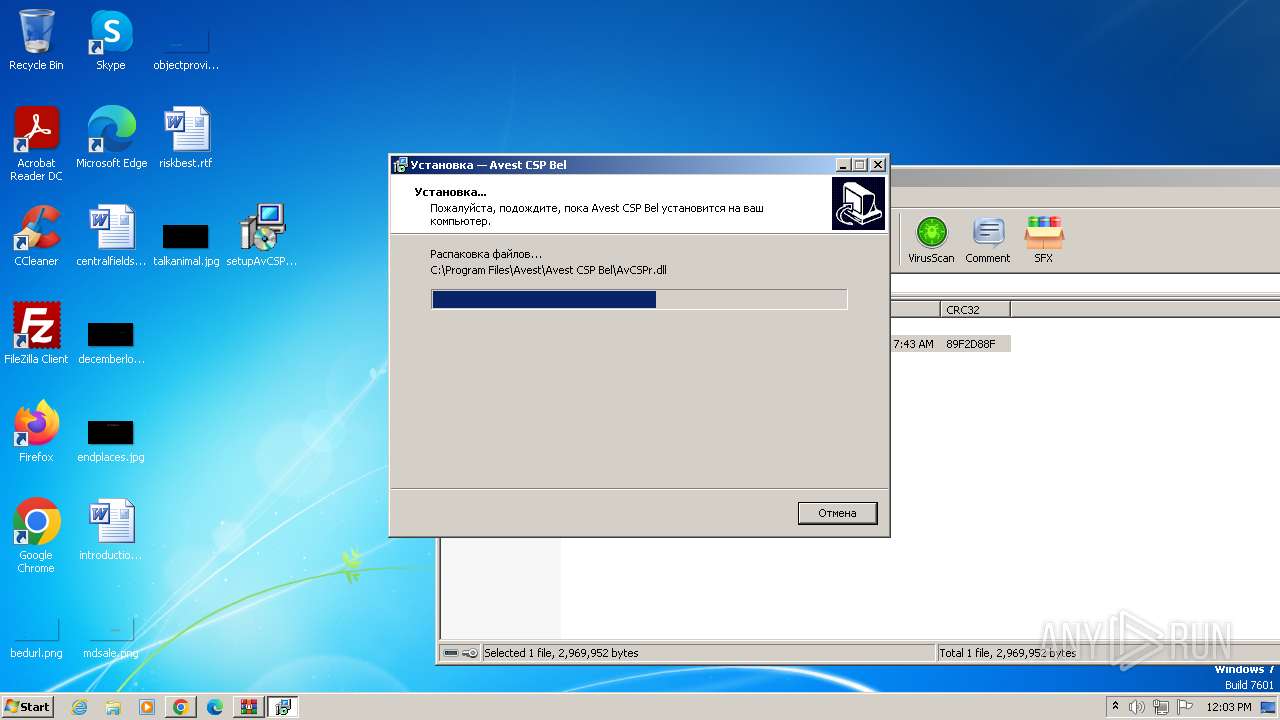Select riskbest.rtf desktop document
Image resolution: width=1280 pixels, height=720 pixels.
tap(186, 138)
